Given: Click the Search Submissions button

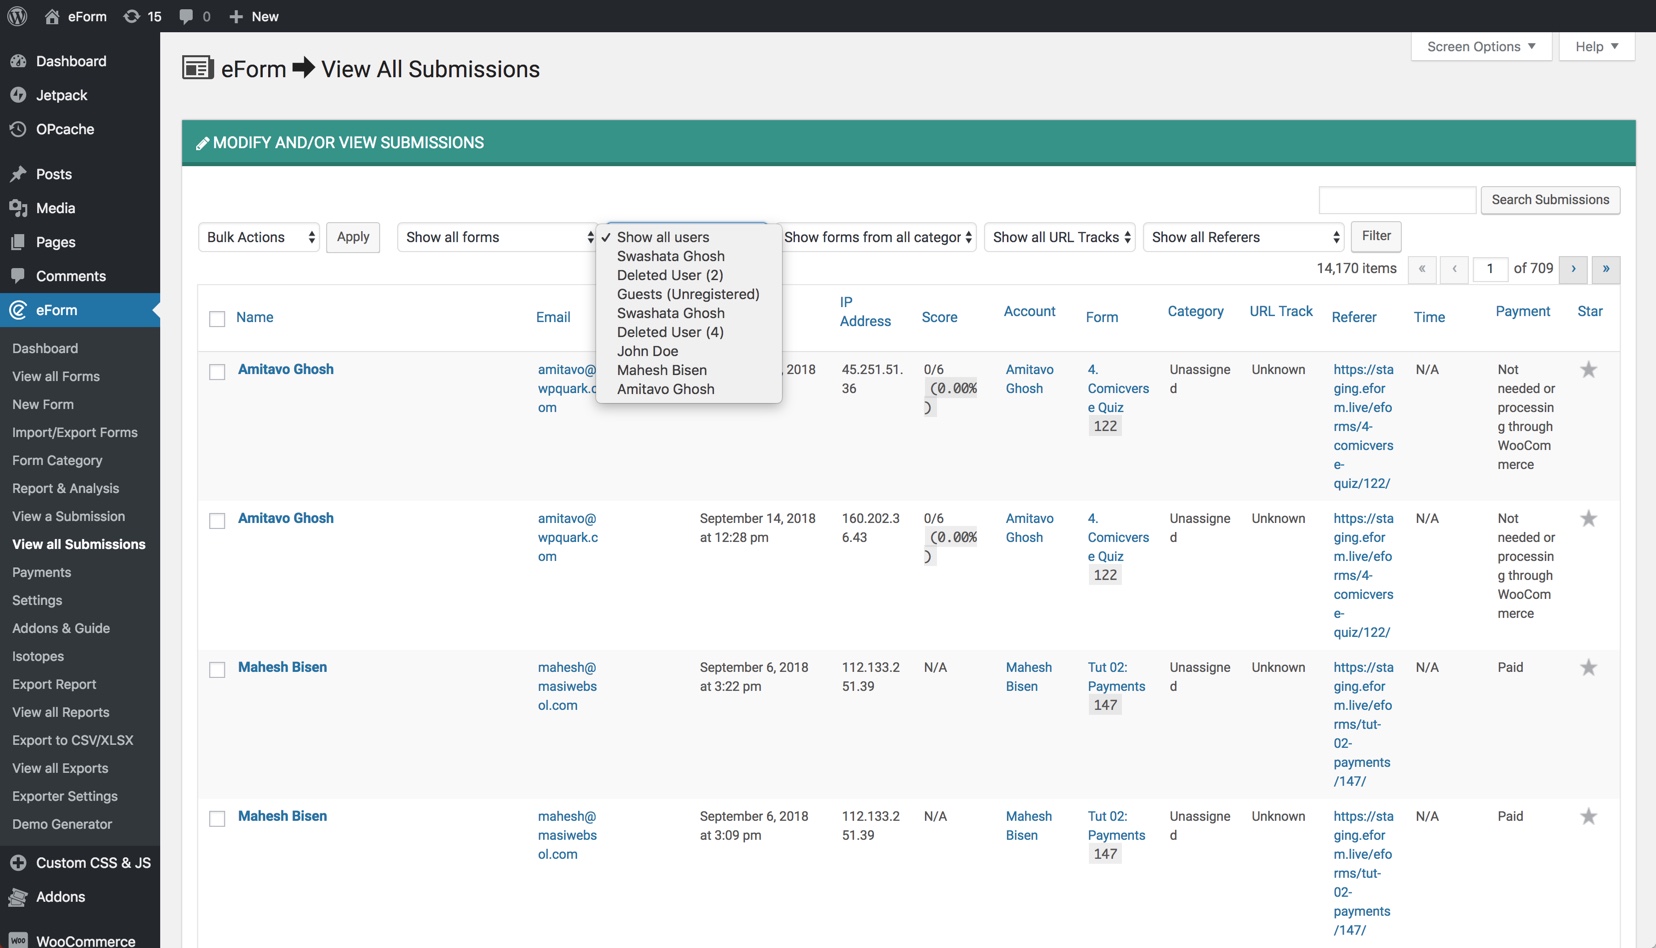Looking at the screenshot, I should [x=1550, y=200].
